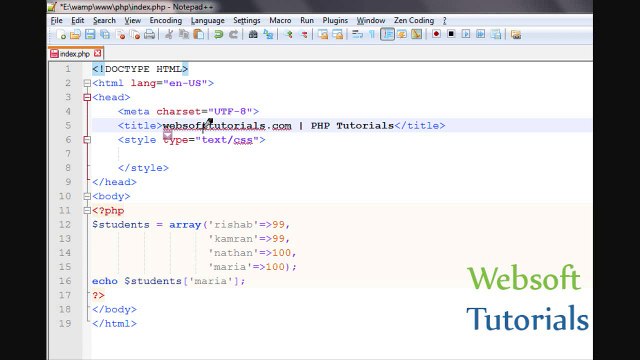
Task: Open the Settings menu
Action: [x=247, y=20]
